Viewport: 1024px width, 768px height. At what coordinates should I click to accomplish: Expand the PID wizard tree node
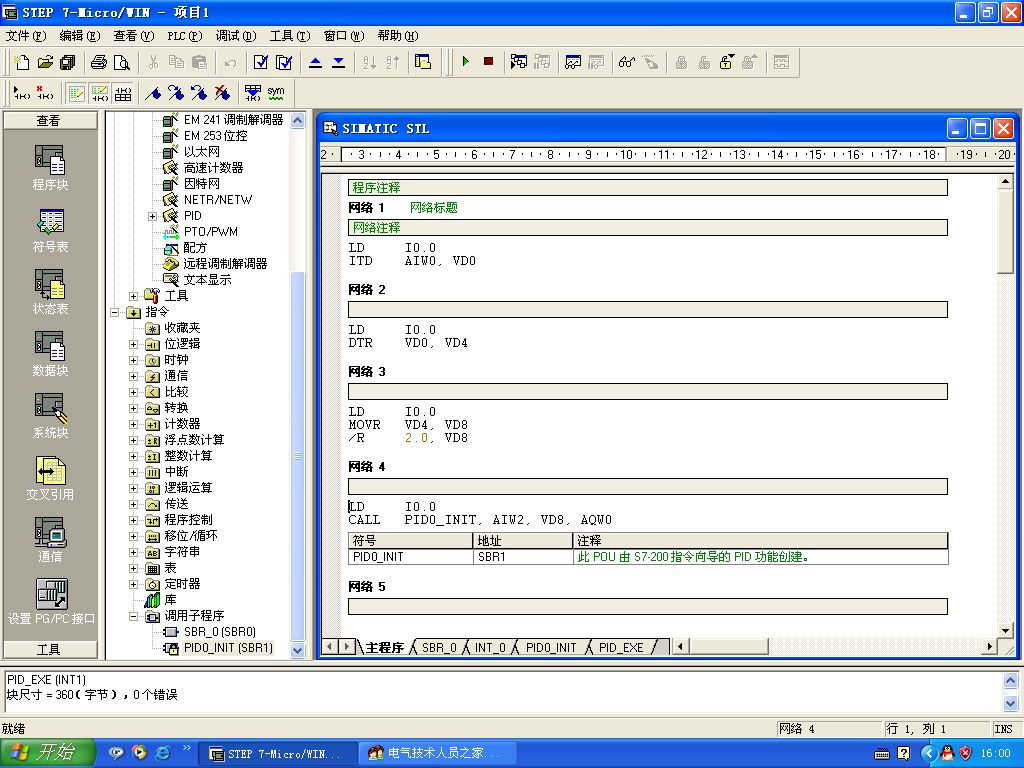pyautogui.click(x=152, y=216)
